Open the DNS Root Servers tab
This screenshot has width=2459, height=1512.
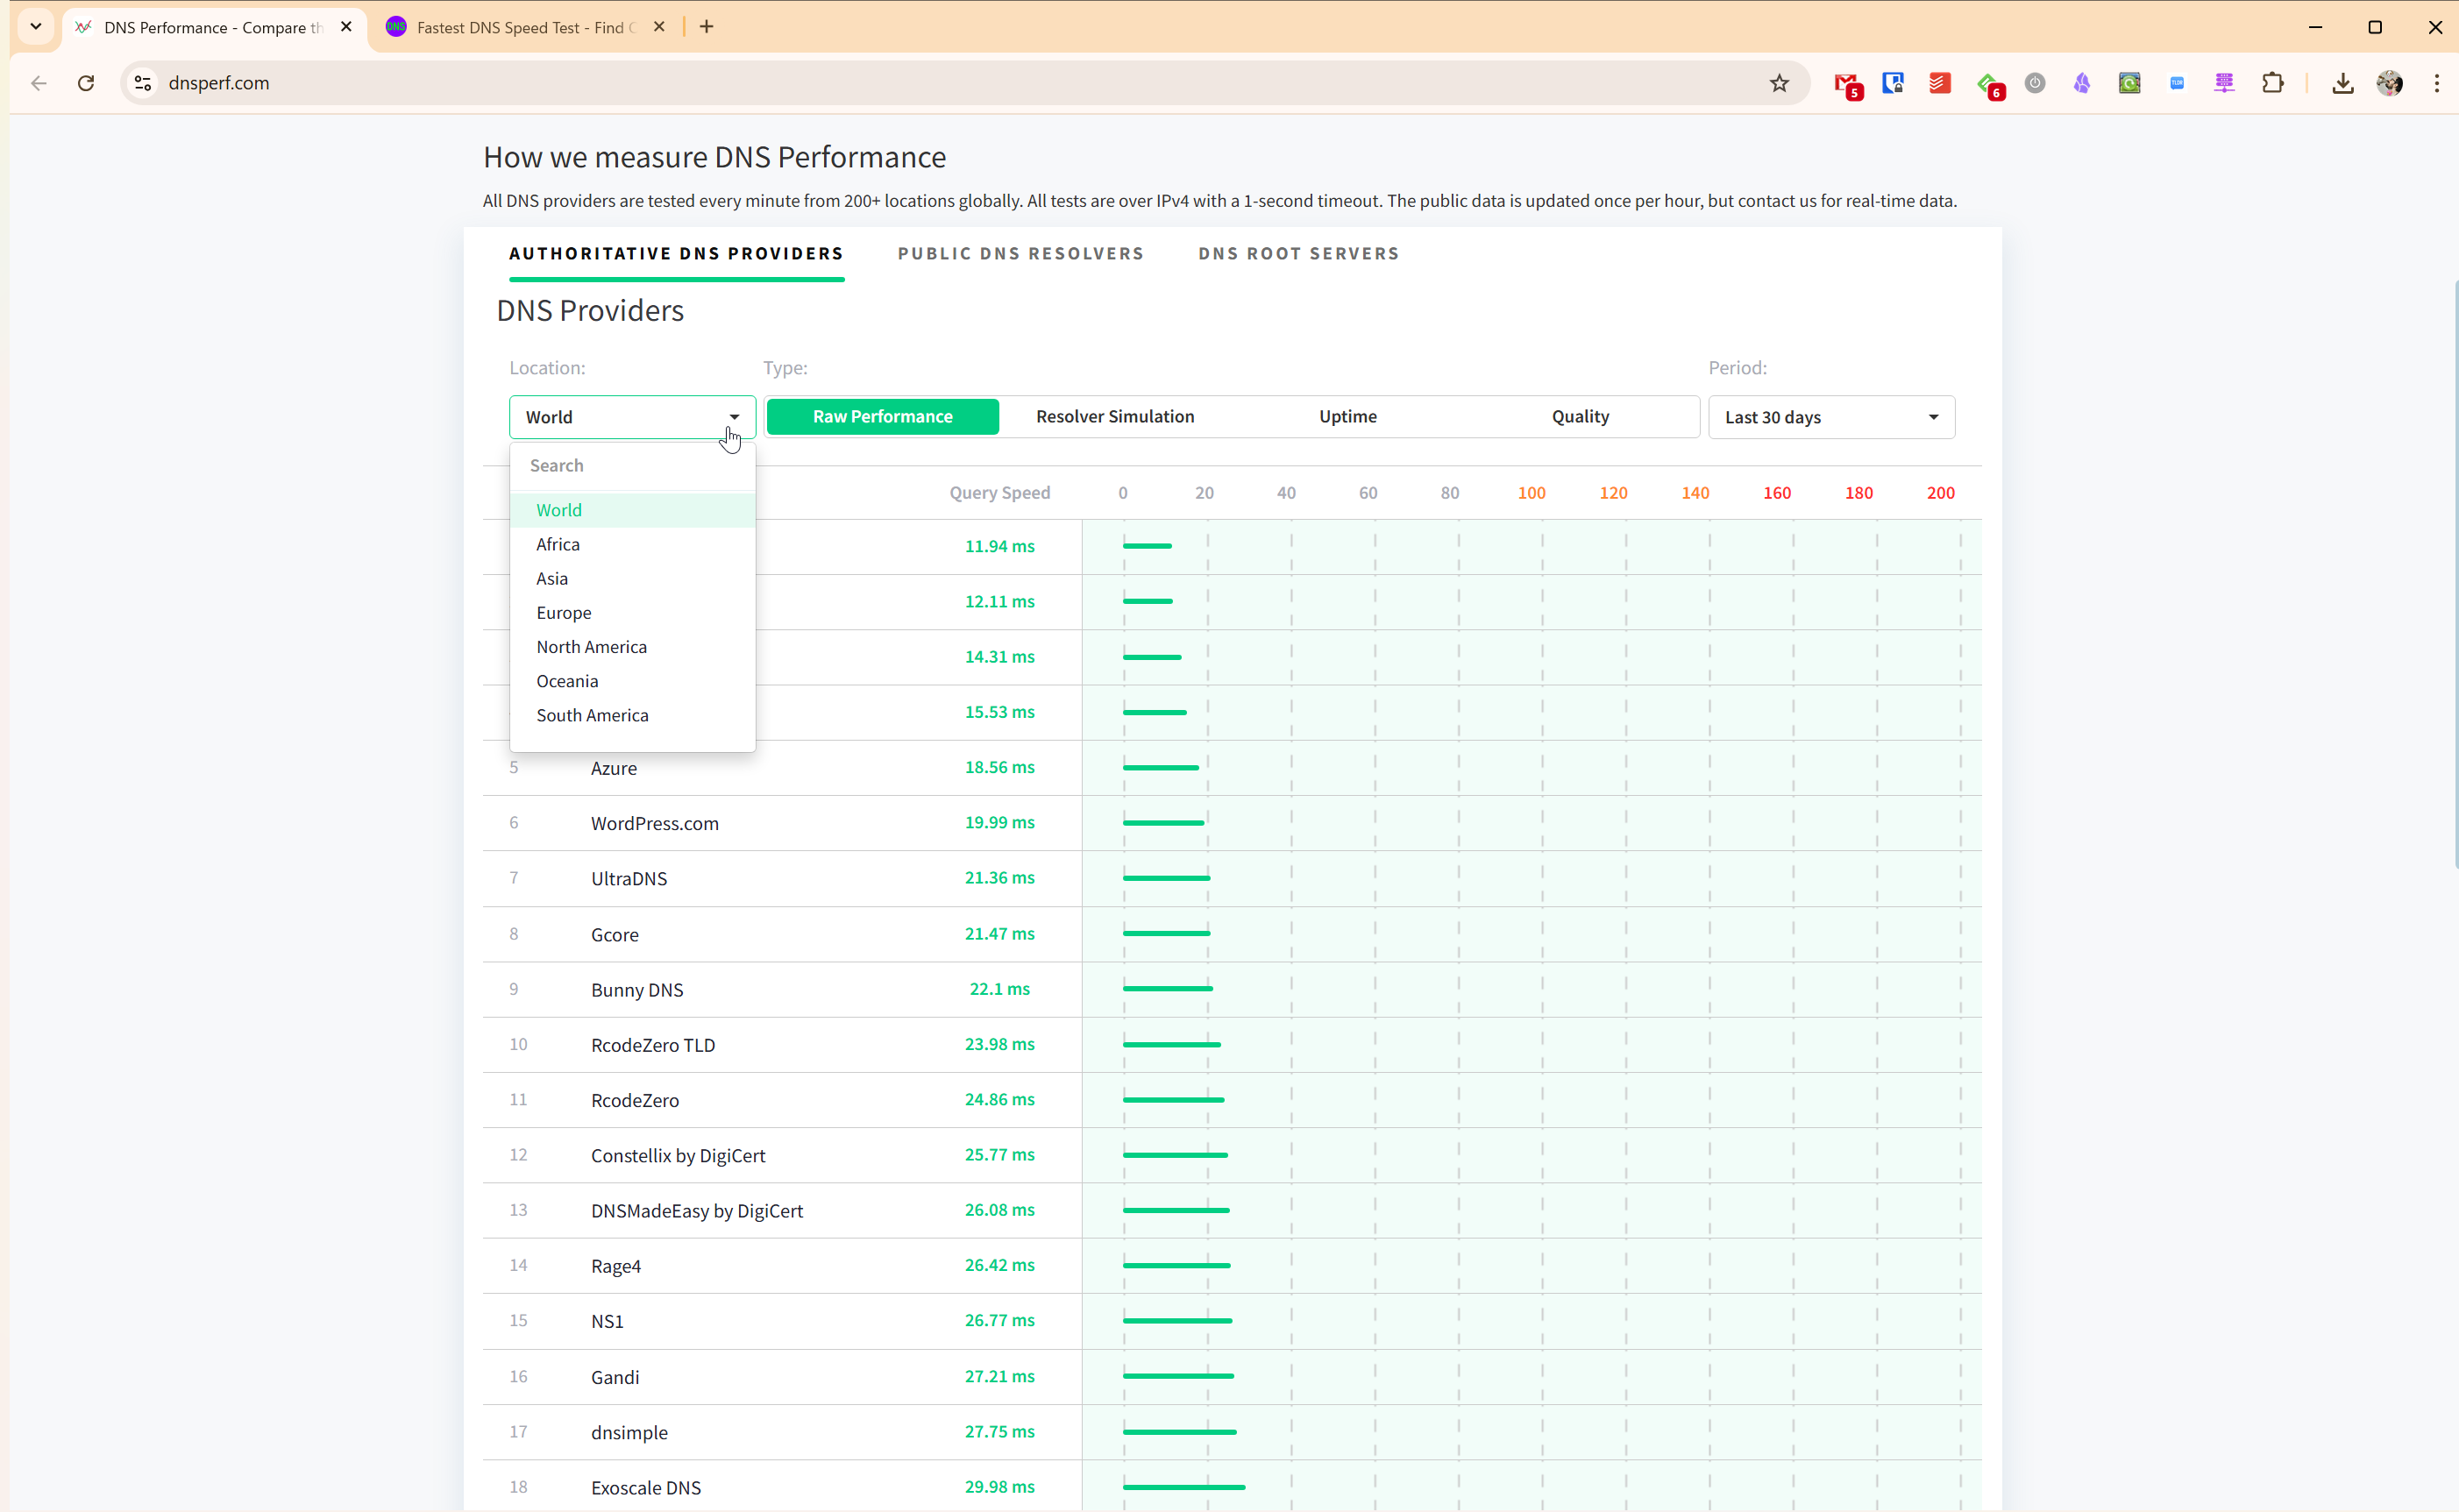click(x=1298, y=254)
